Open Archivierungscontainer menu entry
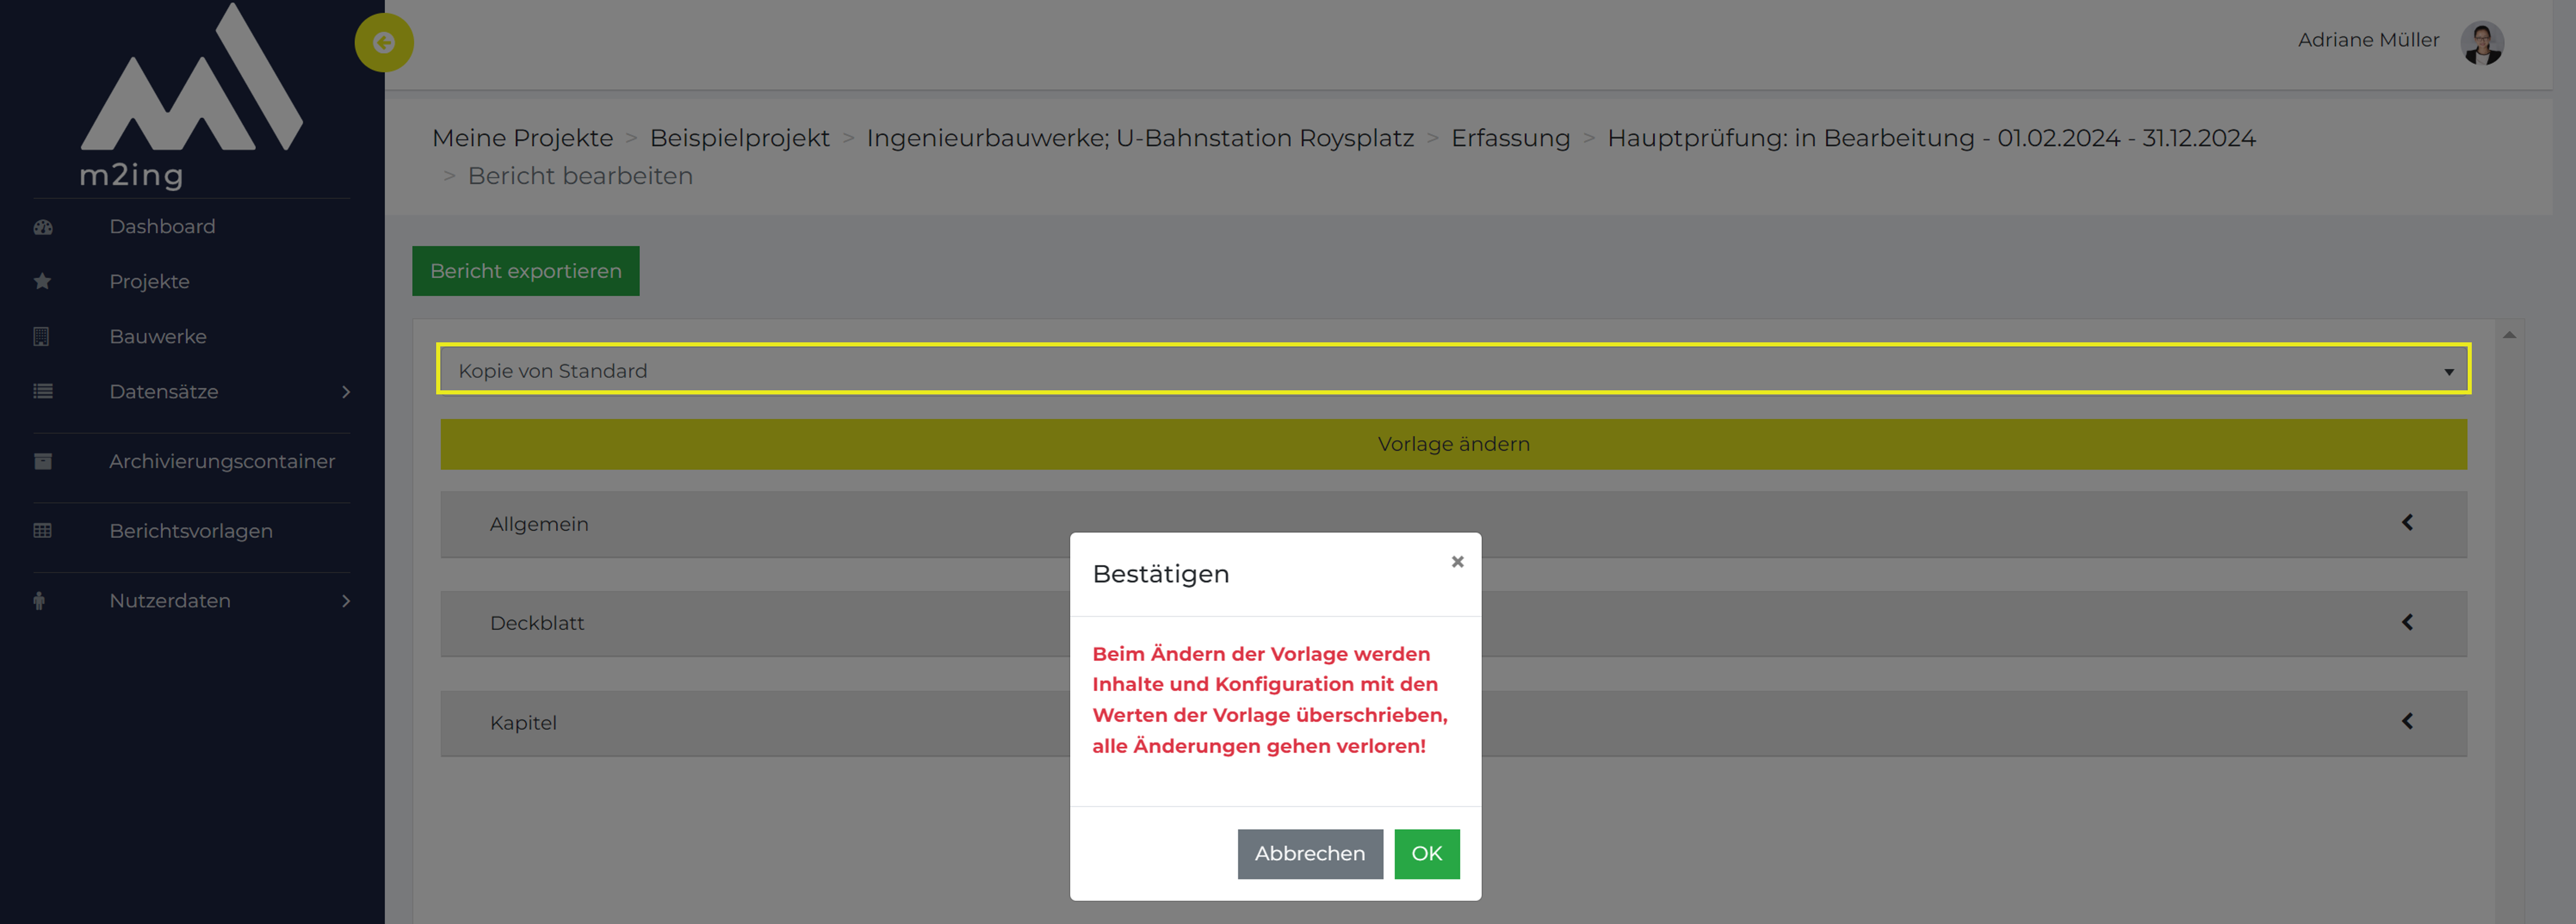 point(222,461)
